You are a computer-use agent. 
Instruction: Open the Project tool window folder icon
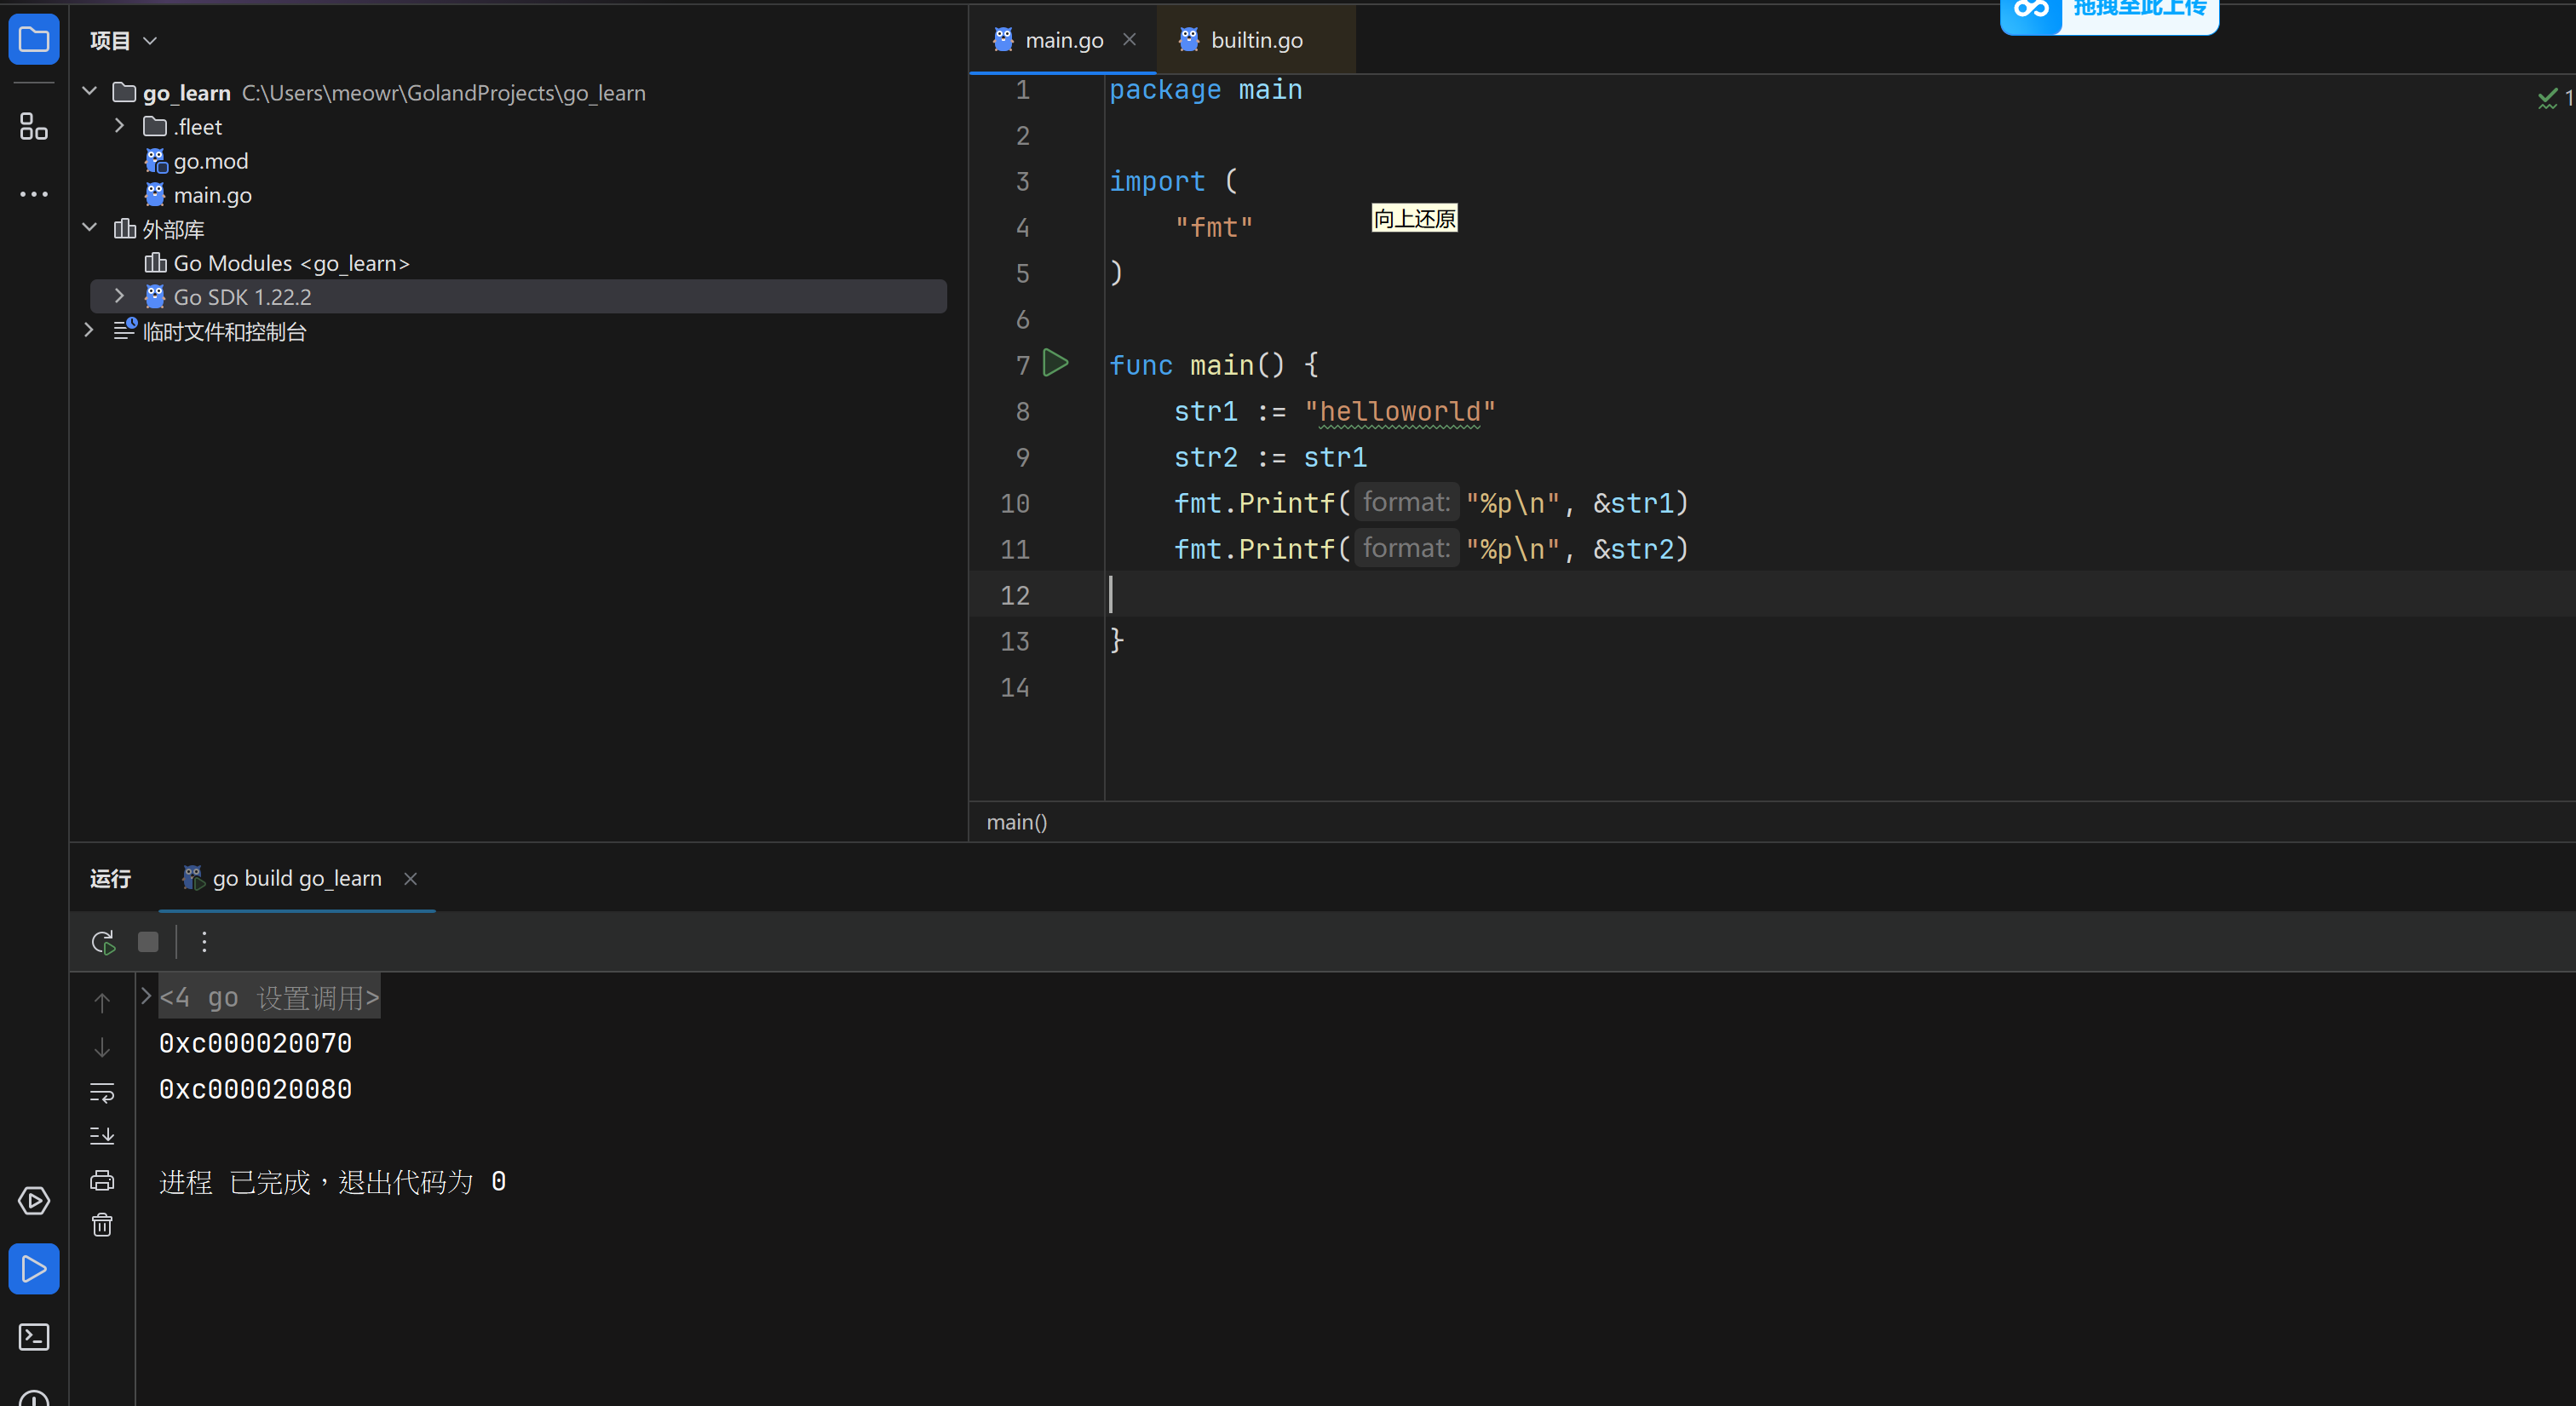pyautogui.click(x=34, y=41)
